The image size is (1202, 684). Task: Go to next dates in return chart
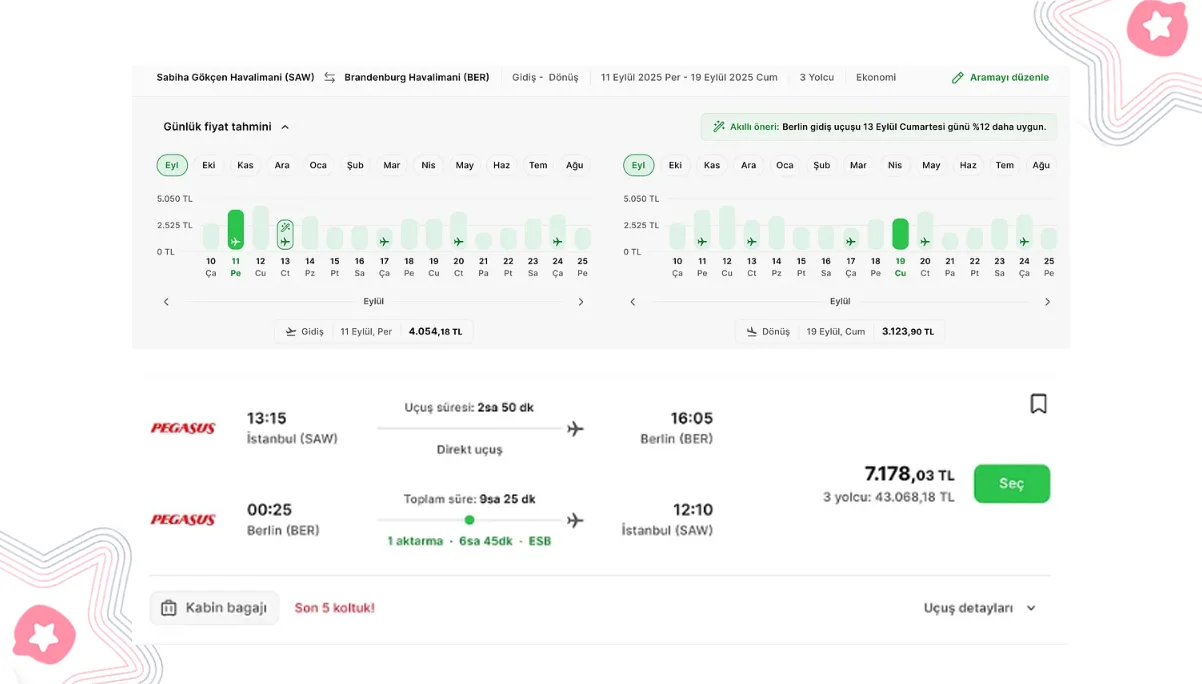1047,302
